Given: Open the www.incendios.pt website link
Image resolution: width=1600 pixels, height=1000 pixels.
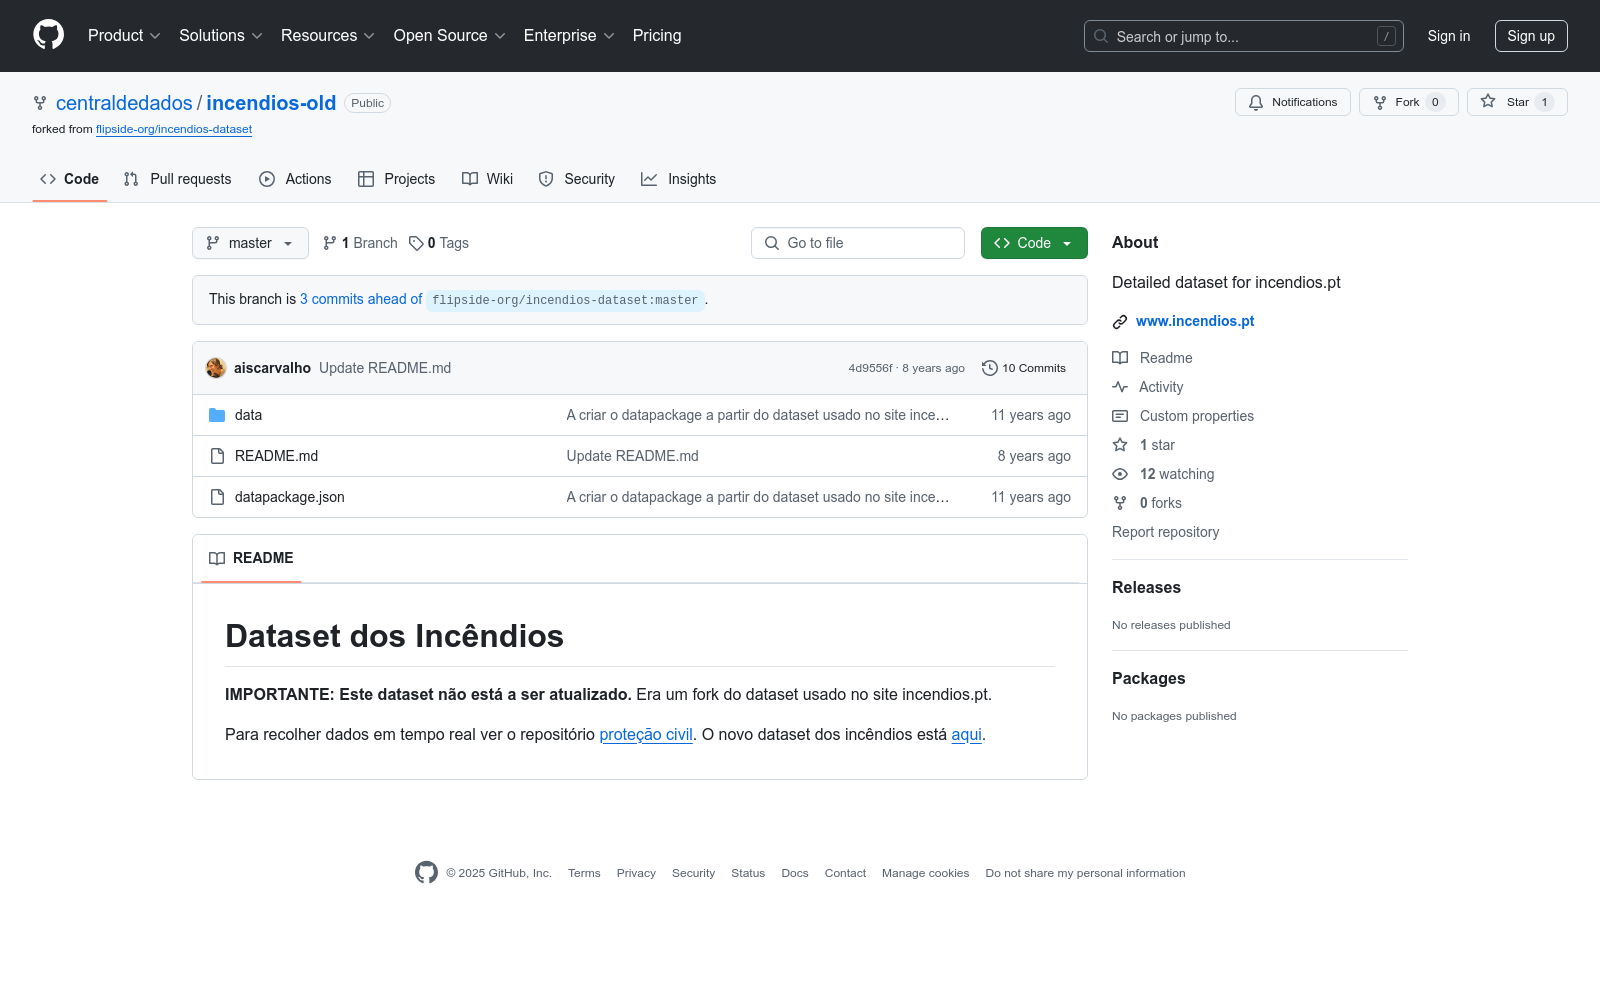Looking at the screenshot, I should click(x=1195, y=321).
